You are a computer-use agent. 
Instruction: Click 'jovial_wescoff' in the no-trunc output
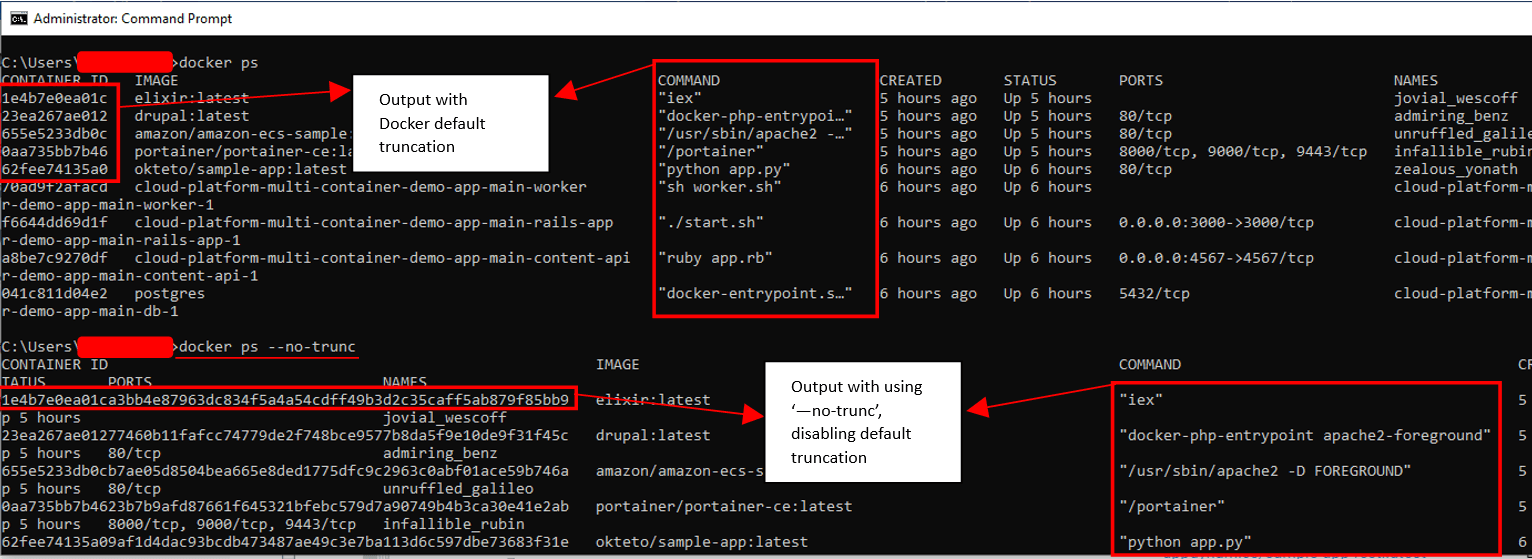click(x=445, y=418)
